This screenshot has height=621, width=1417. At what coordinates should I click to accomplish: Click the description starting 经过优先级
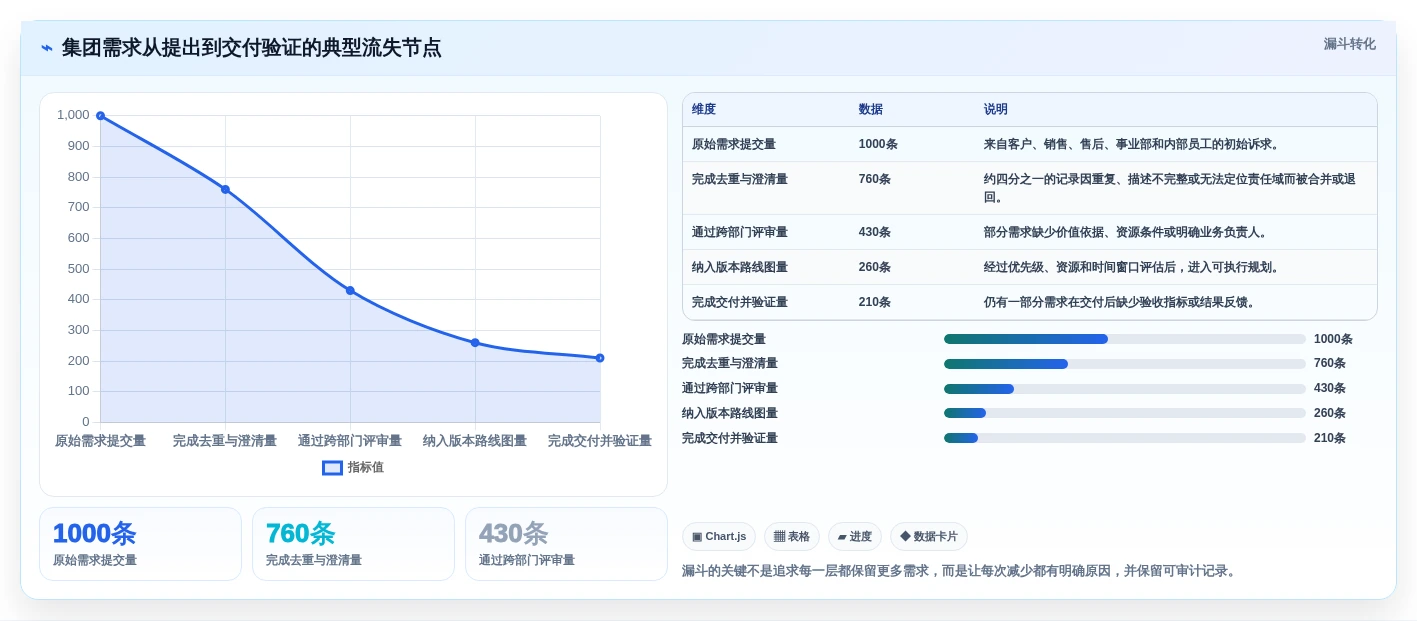pos(1133,267)
